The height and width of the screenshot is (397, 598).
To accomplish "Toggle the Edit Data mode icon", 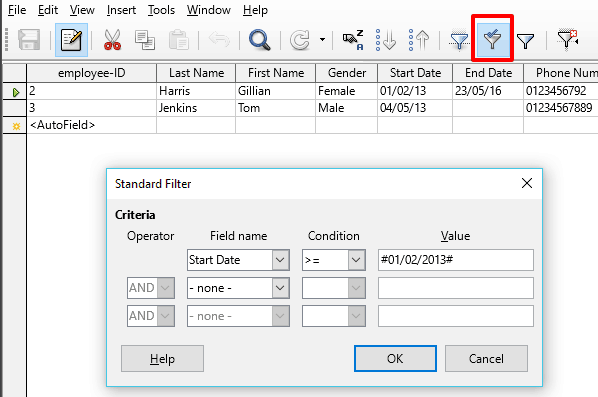I will [x=71, y=40].
